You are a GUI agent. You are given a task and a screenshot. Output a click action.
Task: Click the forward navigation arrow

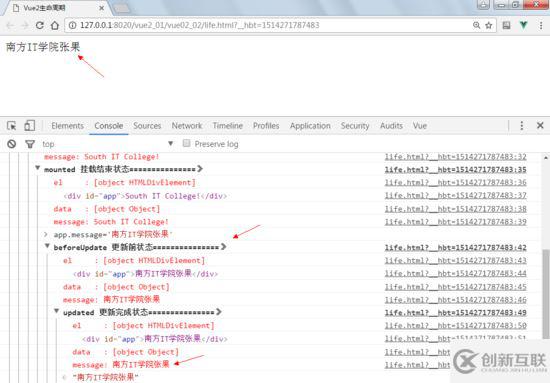(x=25, y=25)
